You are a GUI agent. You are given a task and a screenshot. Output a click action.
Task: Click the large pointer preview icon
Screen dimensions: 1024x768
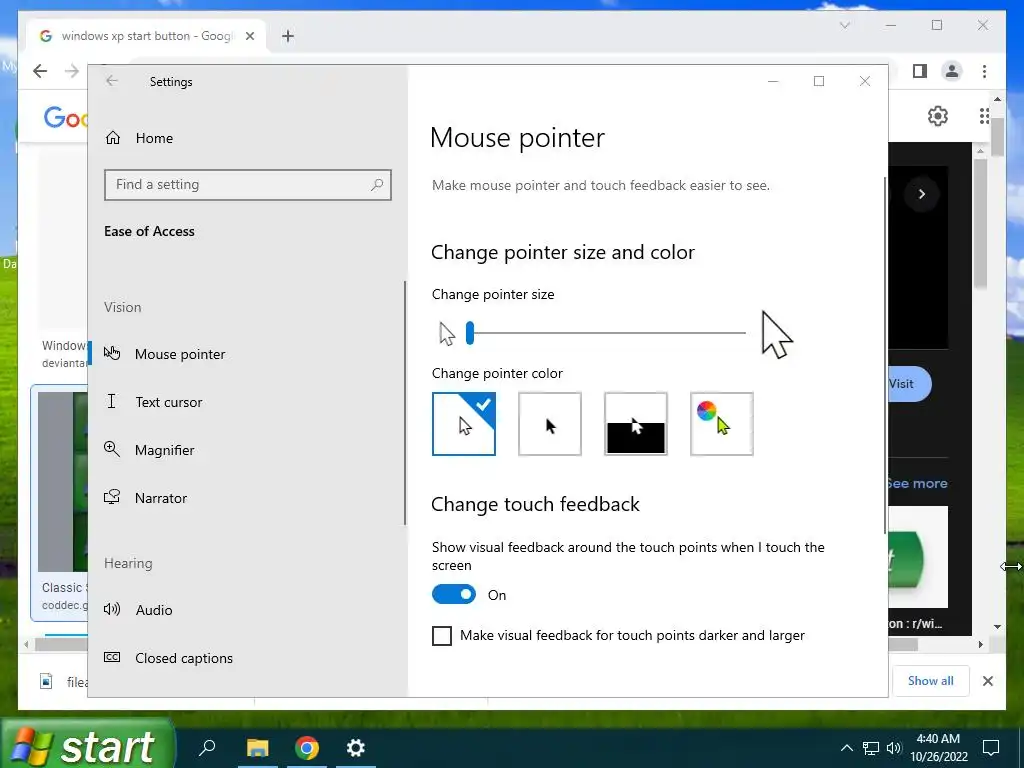(776, 334)
